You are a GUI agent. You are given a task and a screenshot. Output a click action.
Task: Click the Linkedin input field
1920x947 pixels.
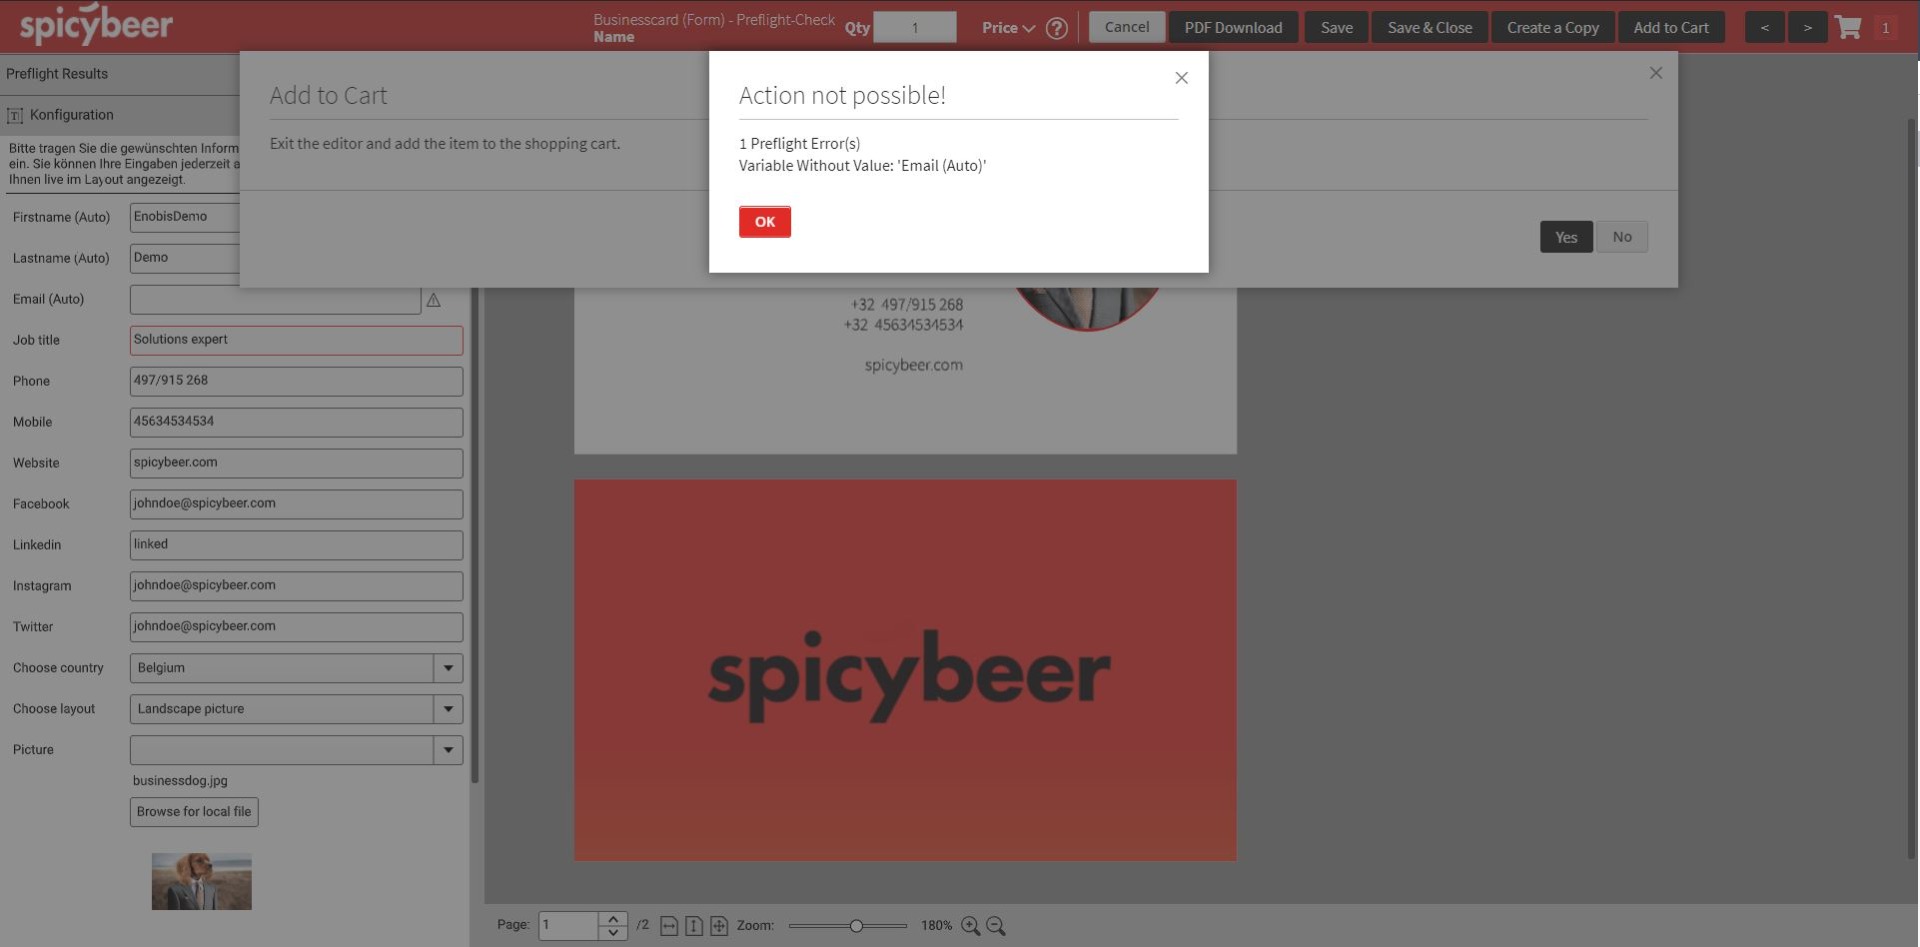click(x=296, y=545)
